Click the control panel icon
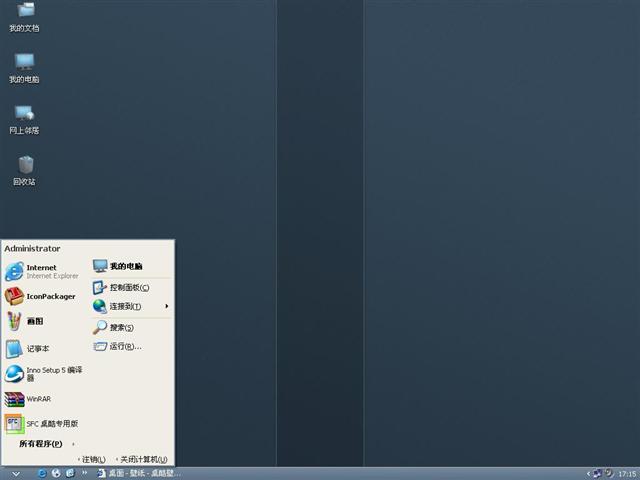The height and width of the screenshot is (480, 640). pos(100,287)
